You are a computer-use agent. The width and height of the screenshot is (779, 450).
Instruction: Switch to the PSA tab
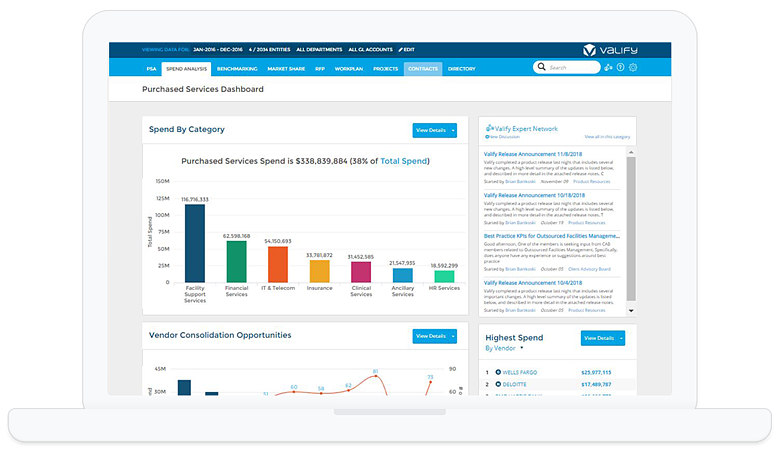[x=152, y=69]
